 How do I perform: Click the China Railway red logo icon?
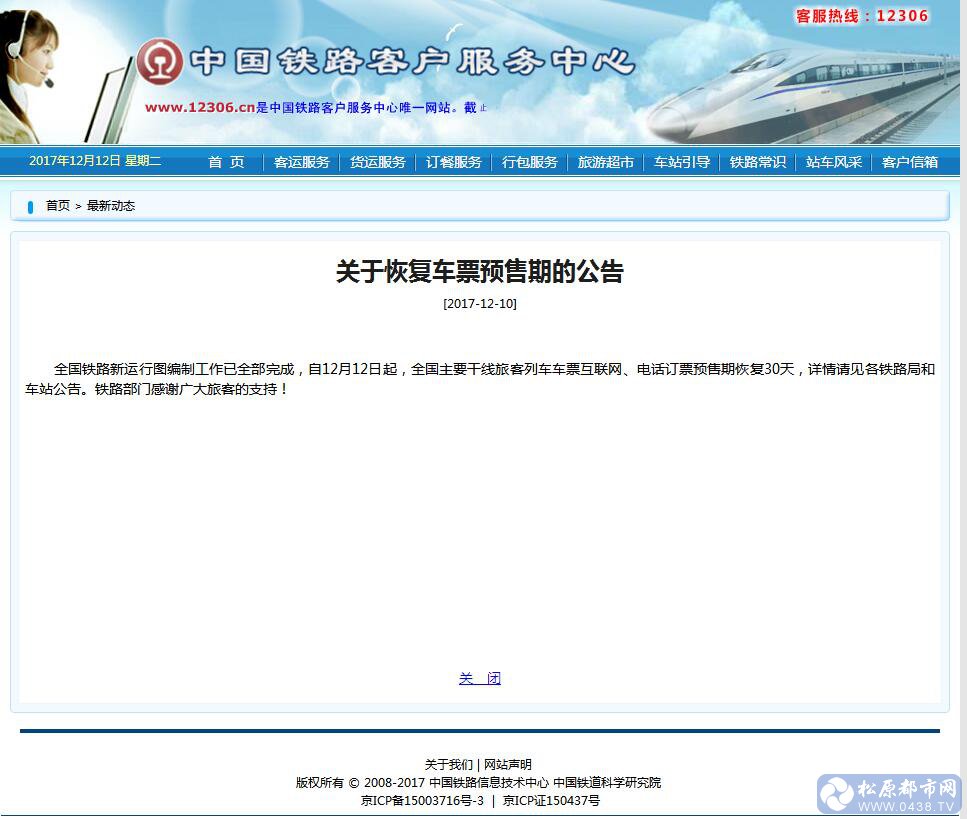160,62
